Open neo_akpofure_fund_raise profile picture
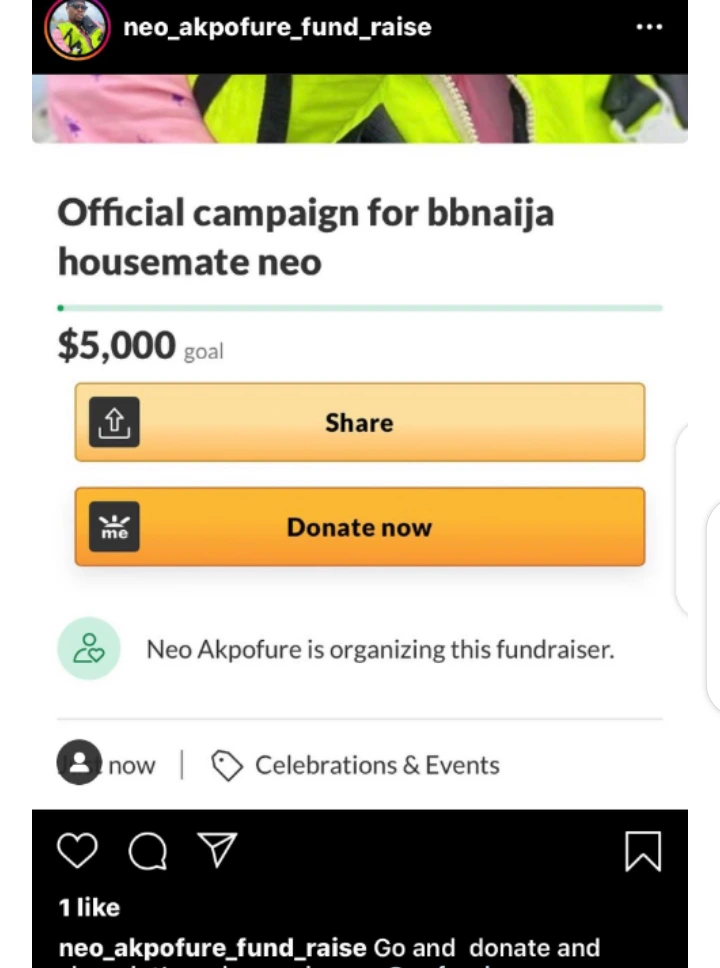This screenshot has width=720, height=968. coord(77,28)
